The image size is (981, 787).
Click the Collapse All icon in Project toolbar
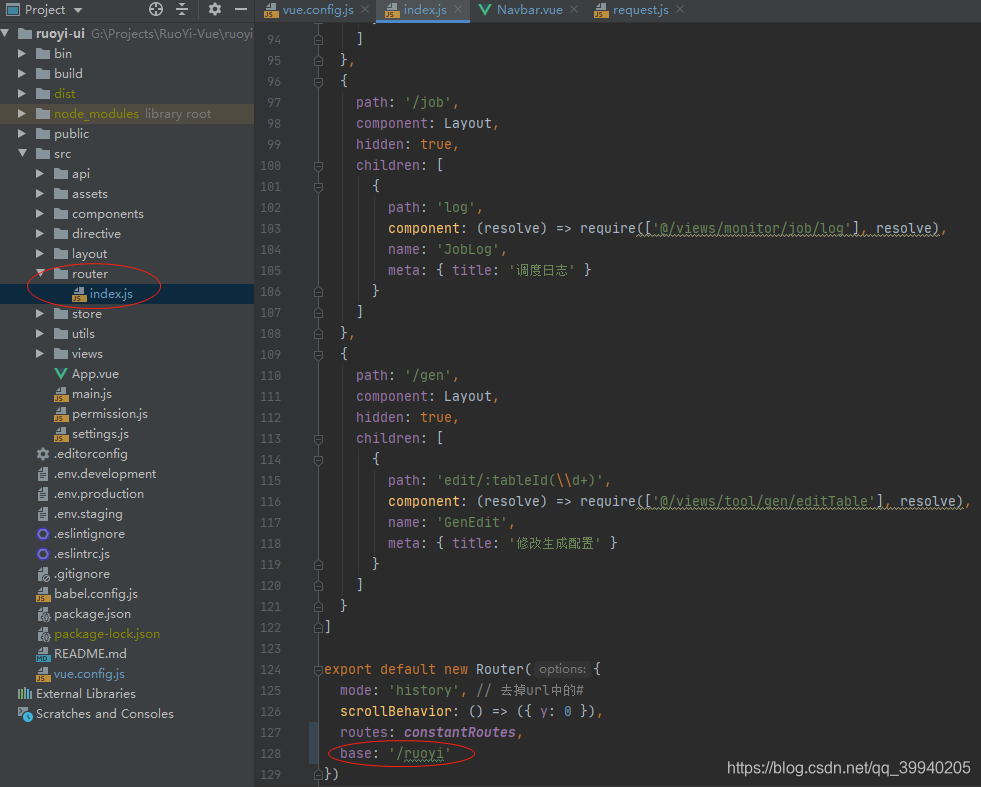pyautogui.click(x=184, y=10)
